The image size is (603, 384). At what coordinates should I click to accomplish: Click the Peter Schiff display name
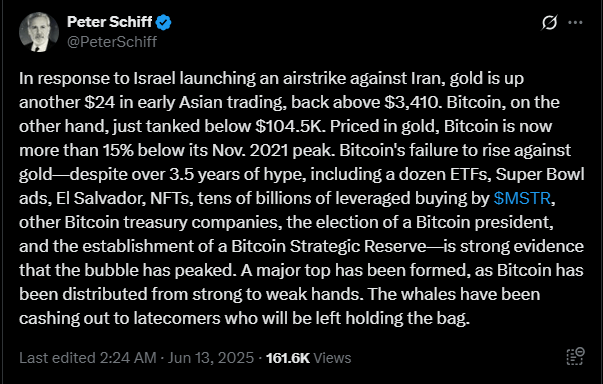[110, 22]
